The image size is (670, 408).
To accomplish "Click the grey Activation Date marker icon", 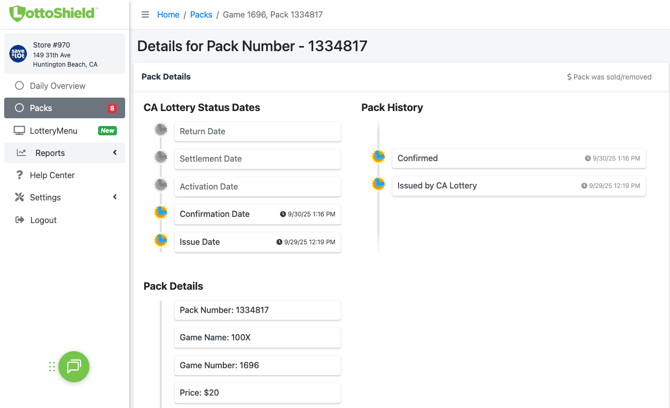I will 161,185.
